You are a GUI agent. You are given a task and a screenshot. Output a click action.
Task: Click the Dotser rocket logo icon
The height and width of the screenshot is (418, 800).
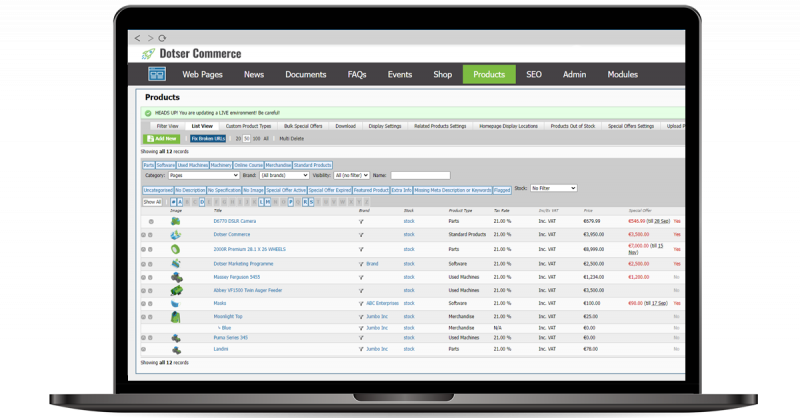coord(148,54)
